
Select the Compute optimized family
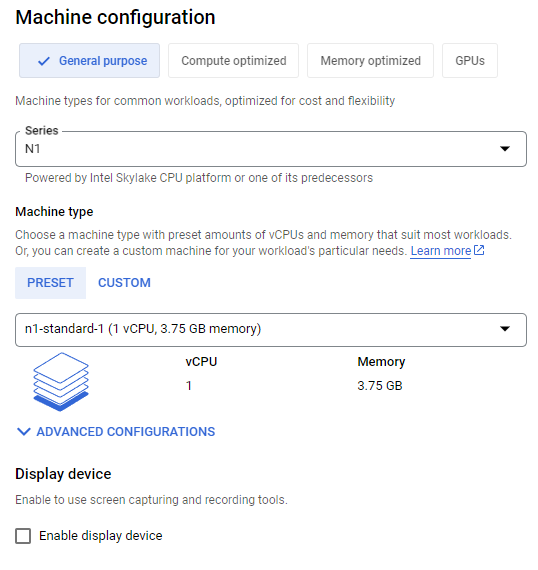tap(233, 61)
